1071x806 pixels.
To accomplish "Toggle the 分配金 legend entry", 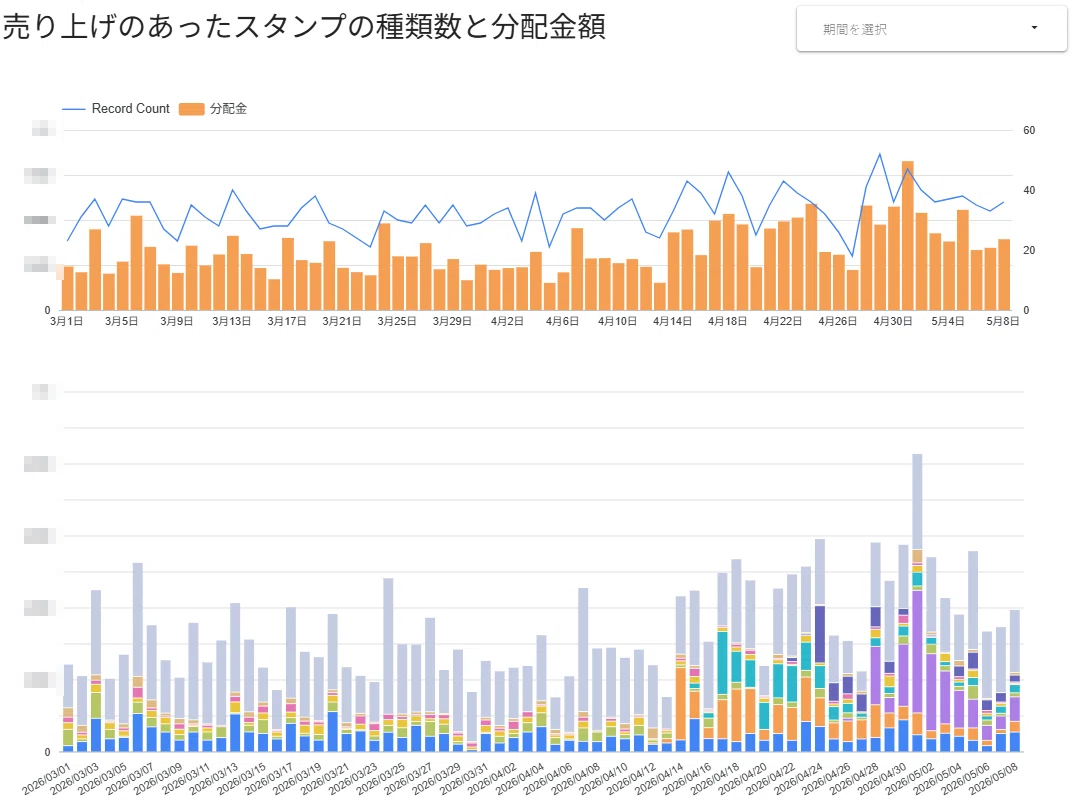I will tap(212, 109).
